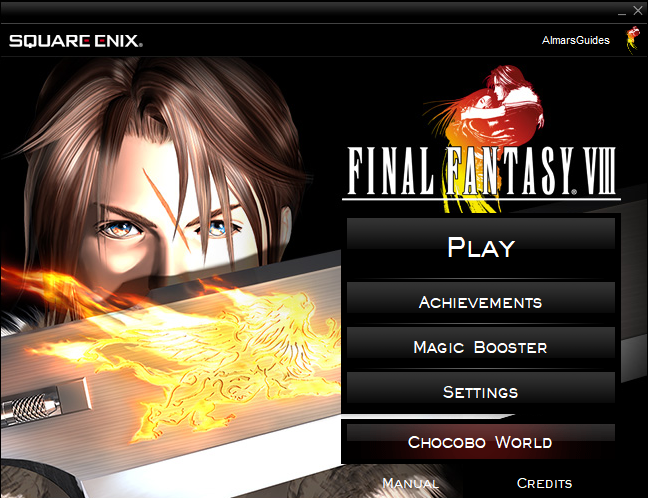The width and height of the screenshot is (648, 498).
Task: Open the Magic Booster option
Action: click(481, 347)
